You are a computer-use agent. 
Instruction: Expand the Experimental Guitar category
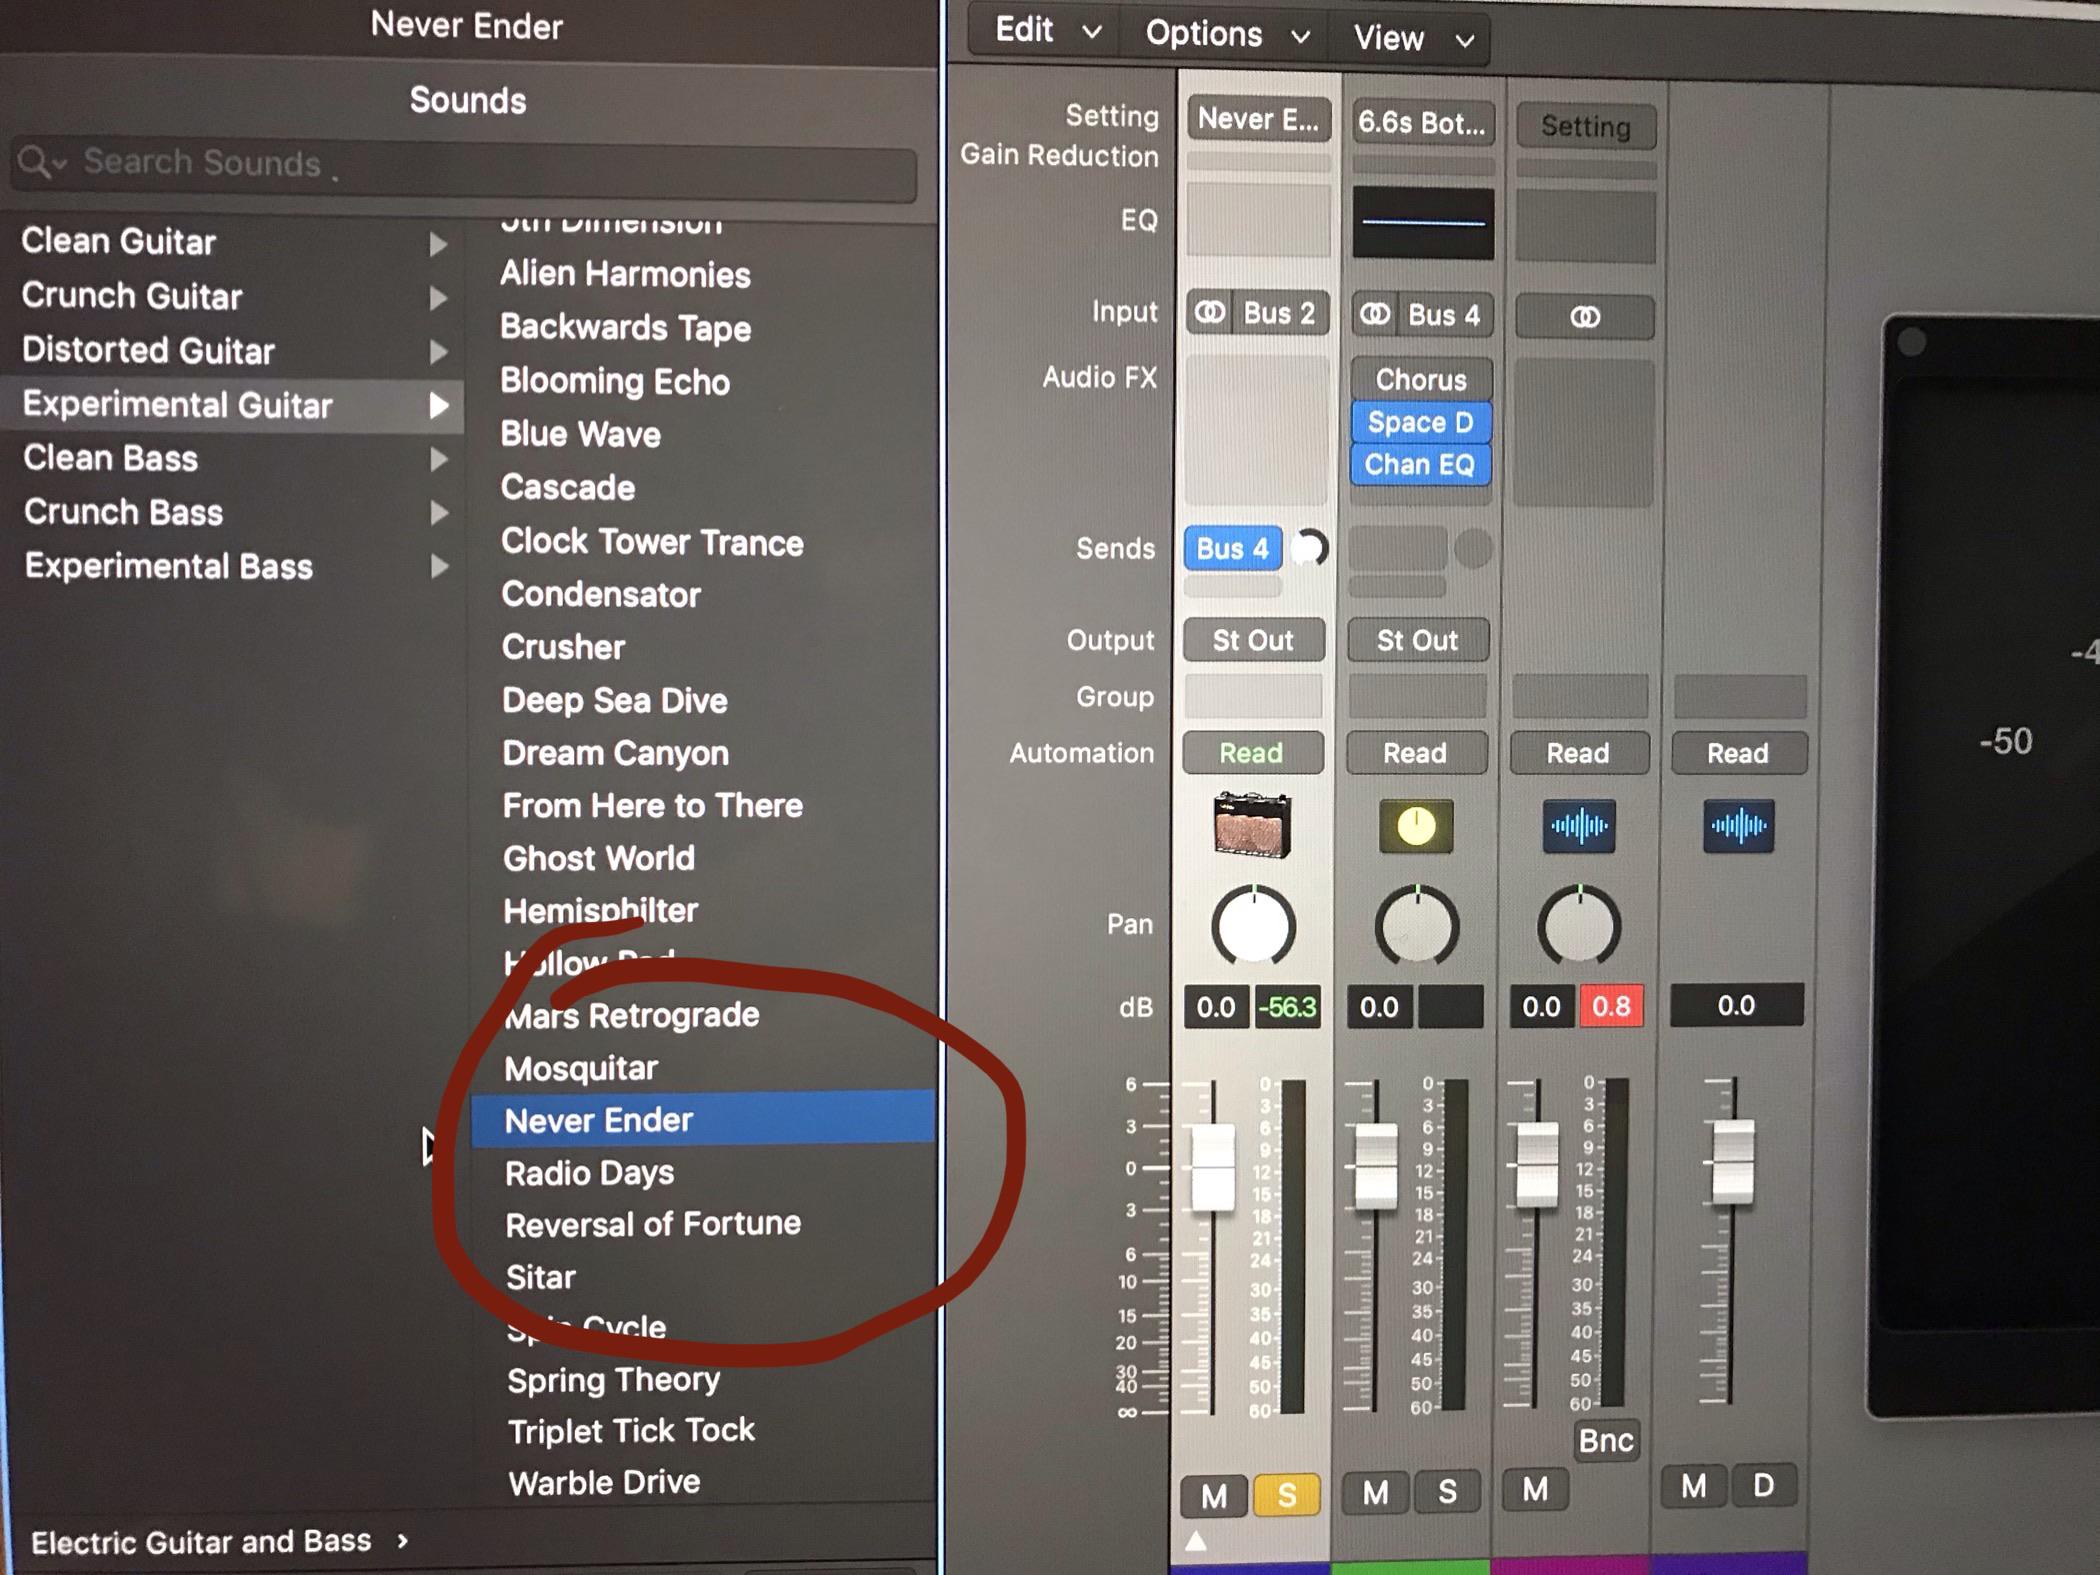[x=438, y=405]
